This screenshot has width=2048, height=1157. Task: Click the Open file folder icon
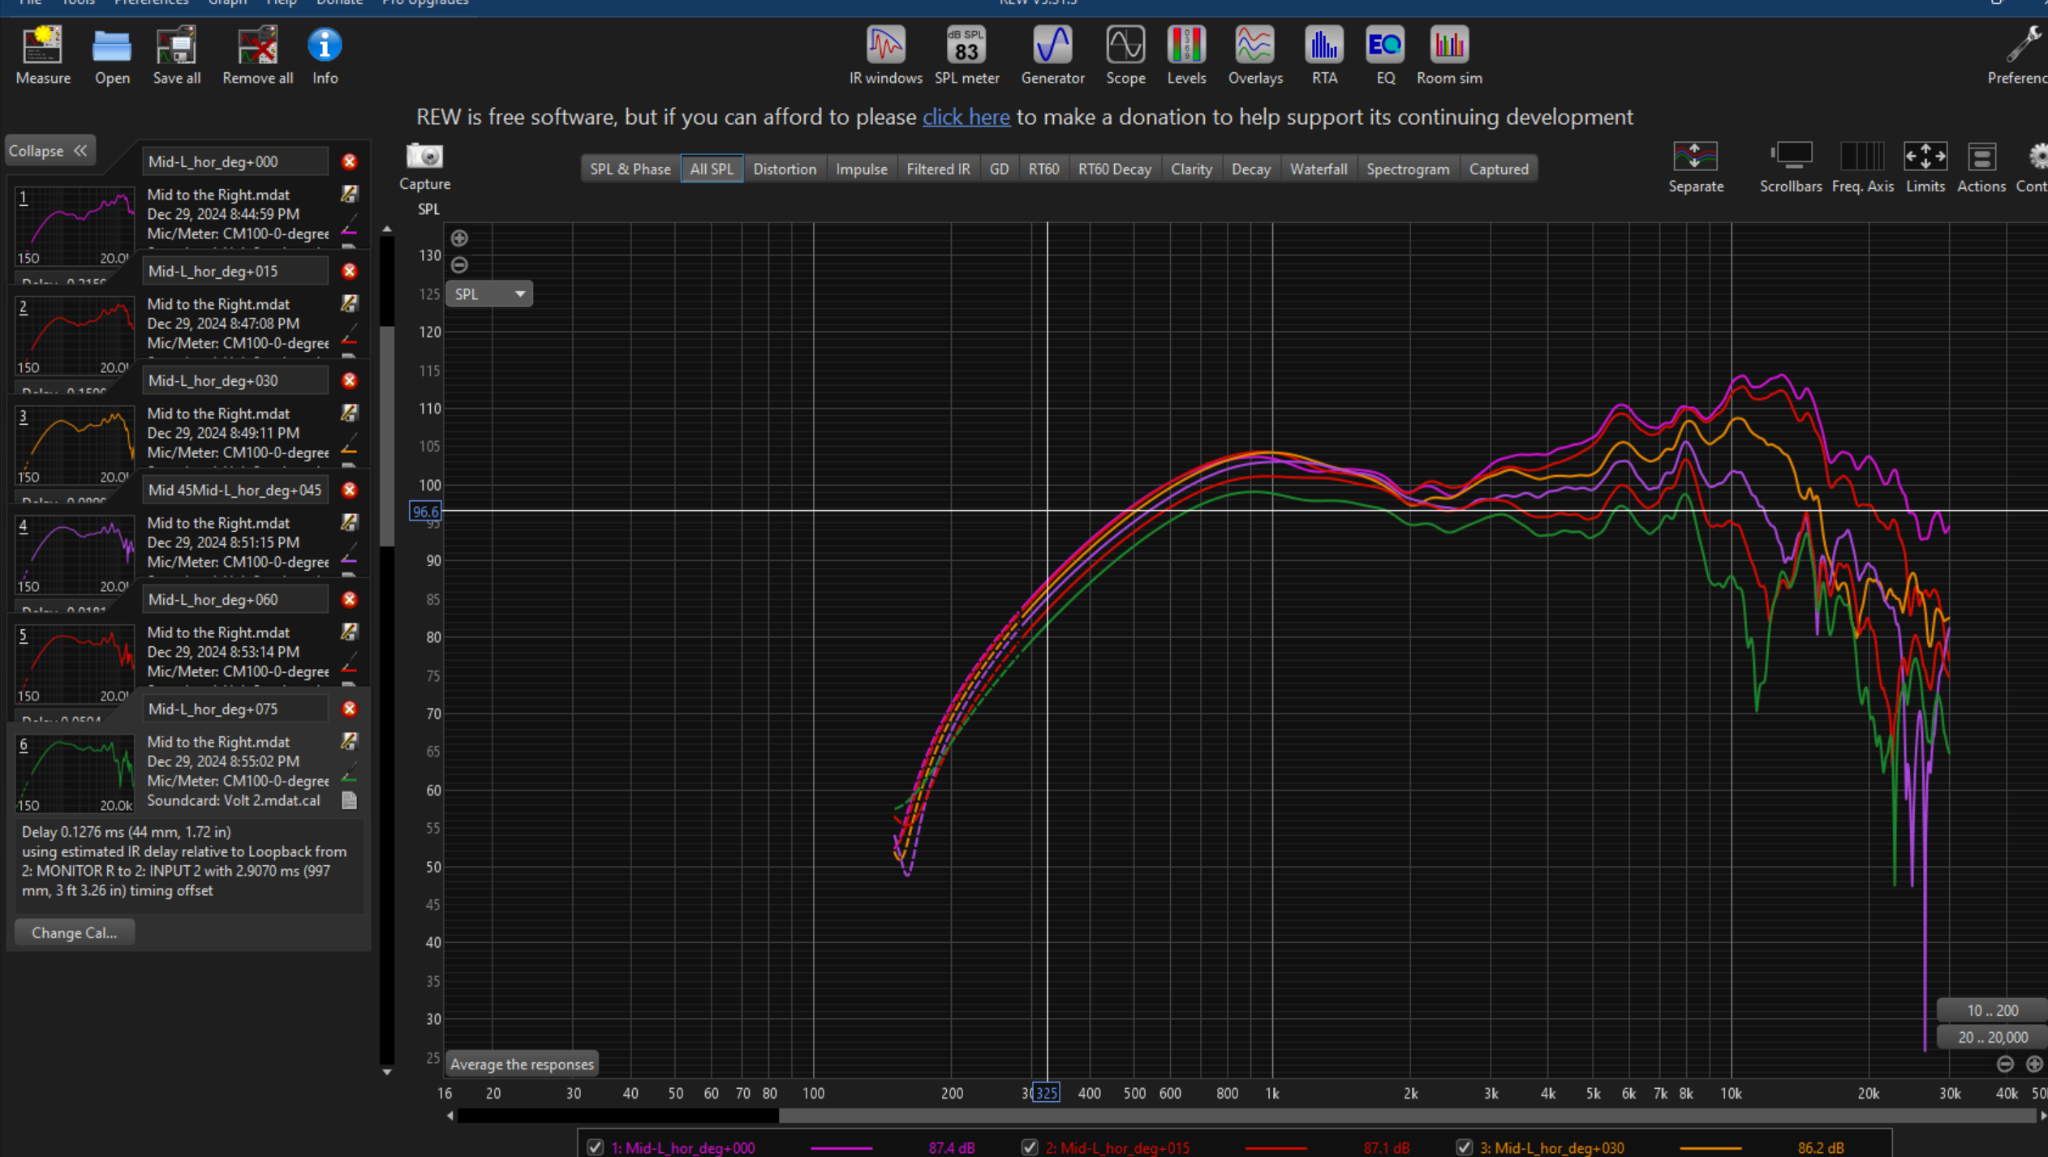pyautogui.click(x=112, y=55)
